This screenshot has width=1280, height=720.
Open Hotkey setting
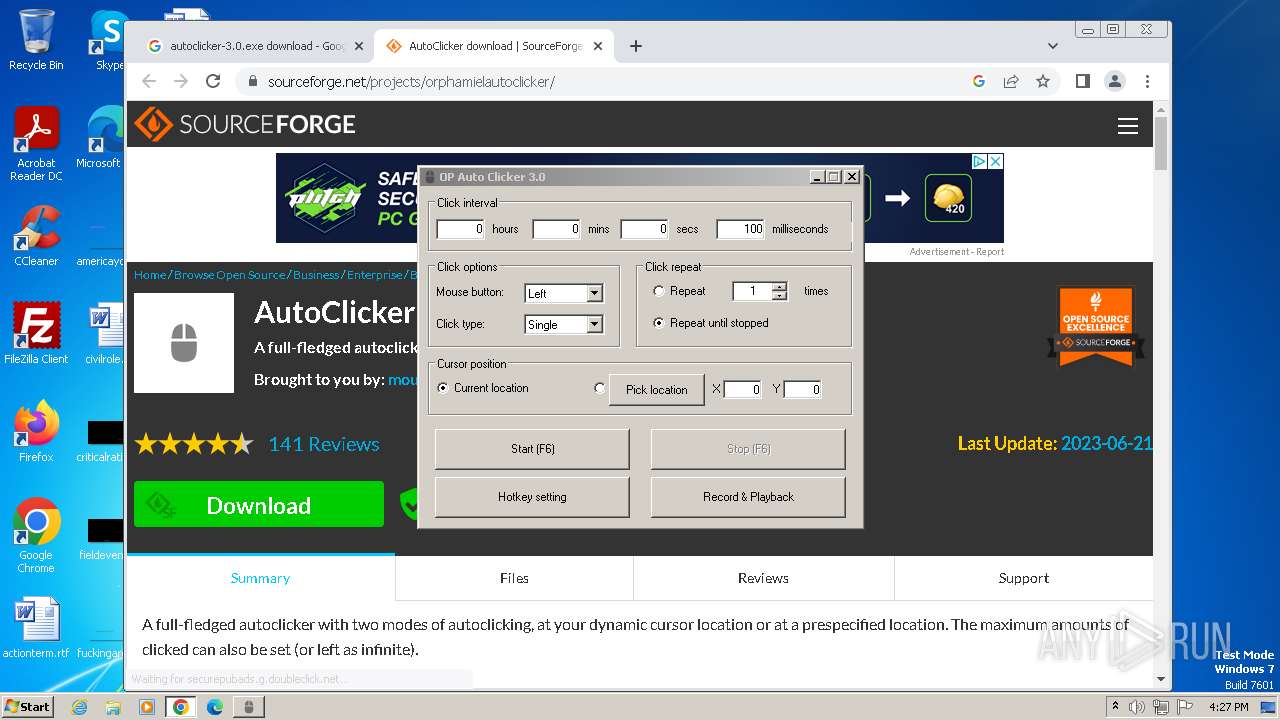pos(532,497)
